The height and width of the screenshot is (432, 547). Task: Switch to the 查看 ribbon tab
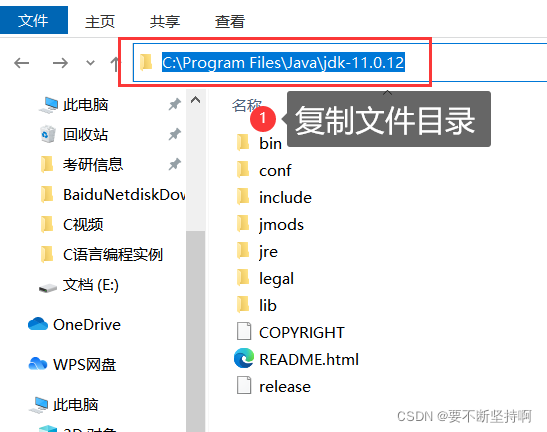tap(230, 22)
